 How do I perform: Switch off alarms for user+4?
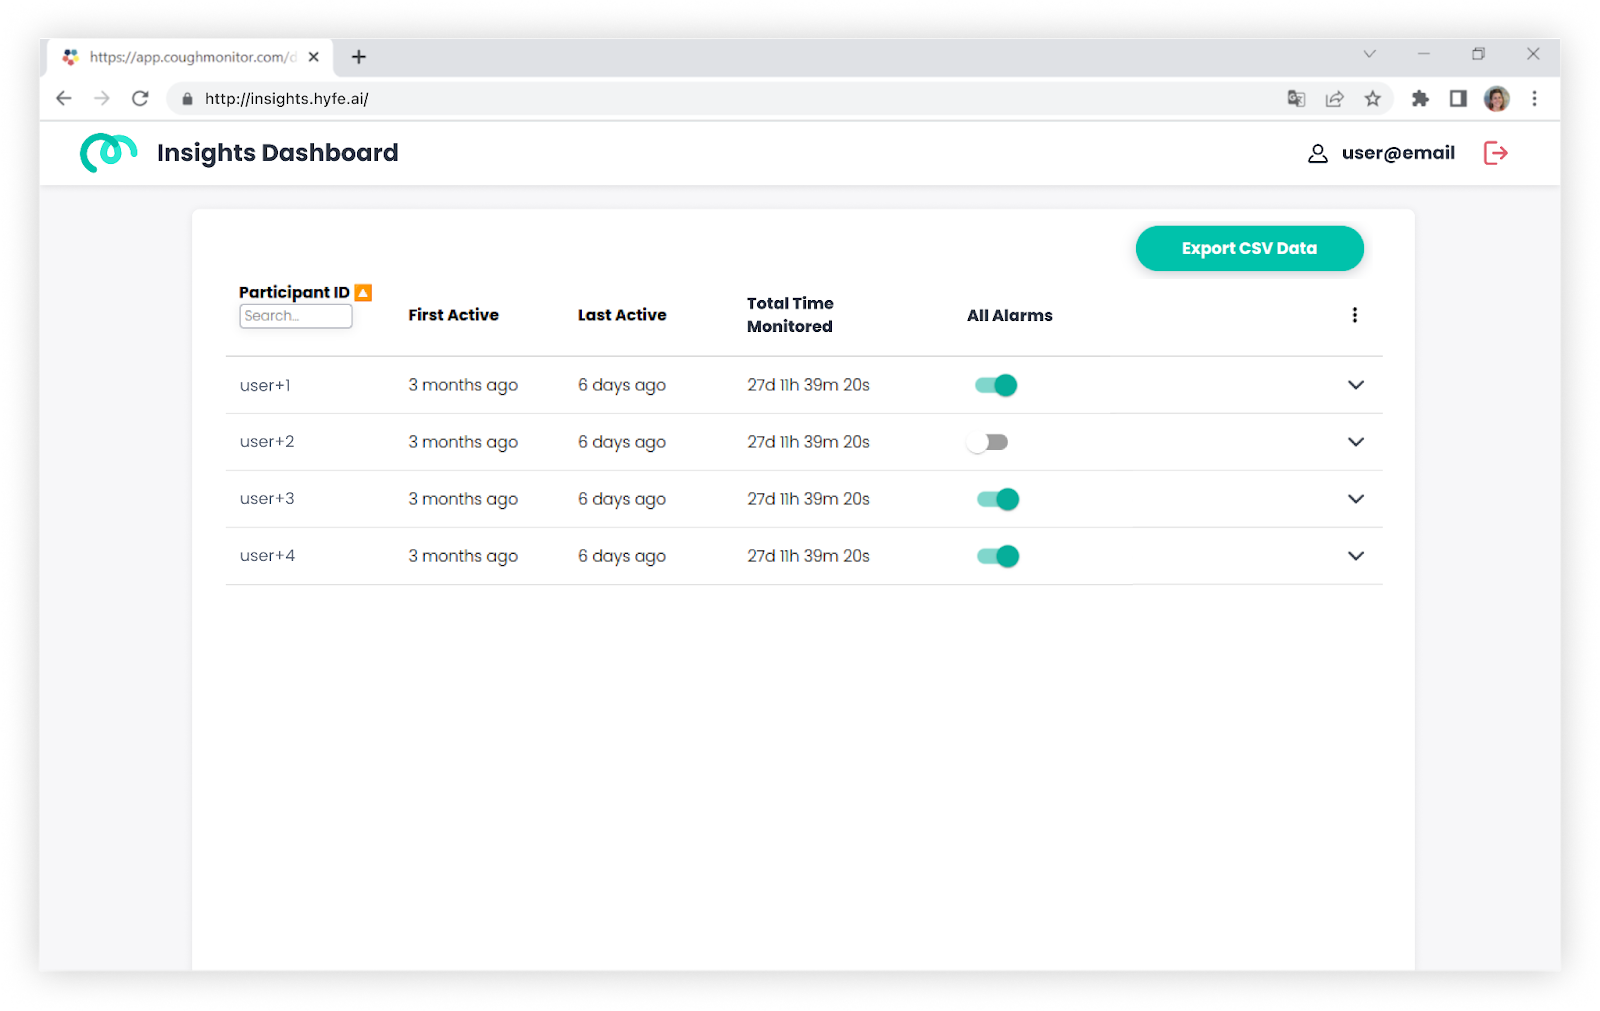[x=998, y=556]
